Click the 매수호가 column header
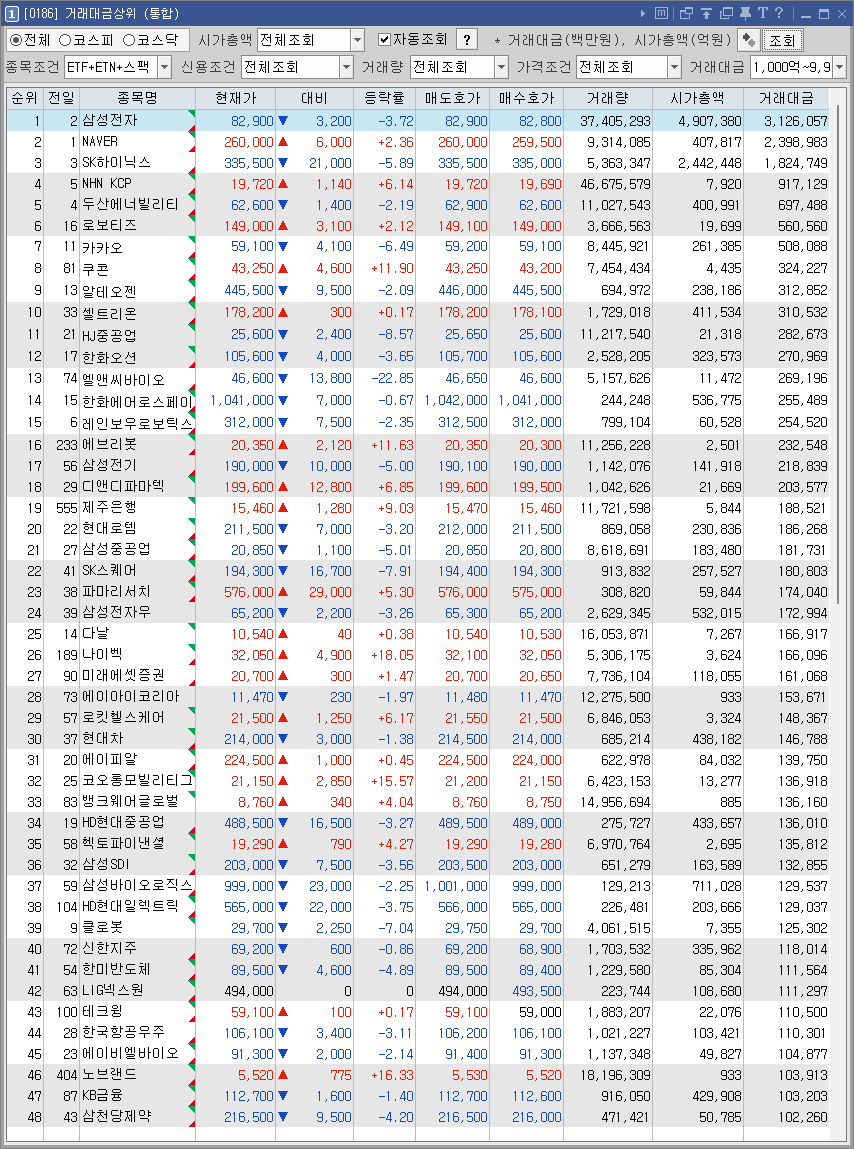Image resolution: width=854 pixels, height=1149 pixels. pyautogui.click(x=526, y=98)
